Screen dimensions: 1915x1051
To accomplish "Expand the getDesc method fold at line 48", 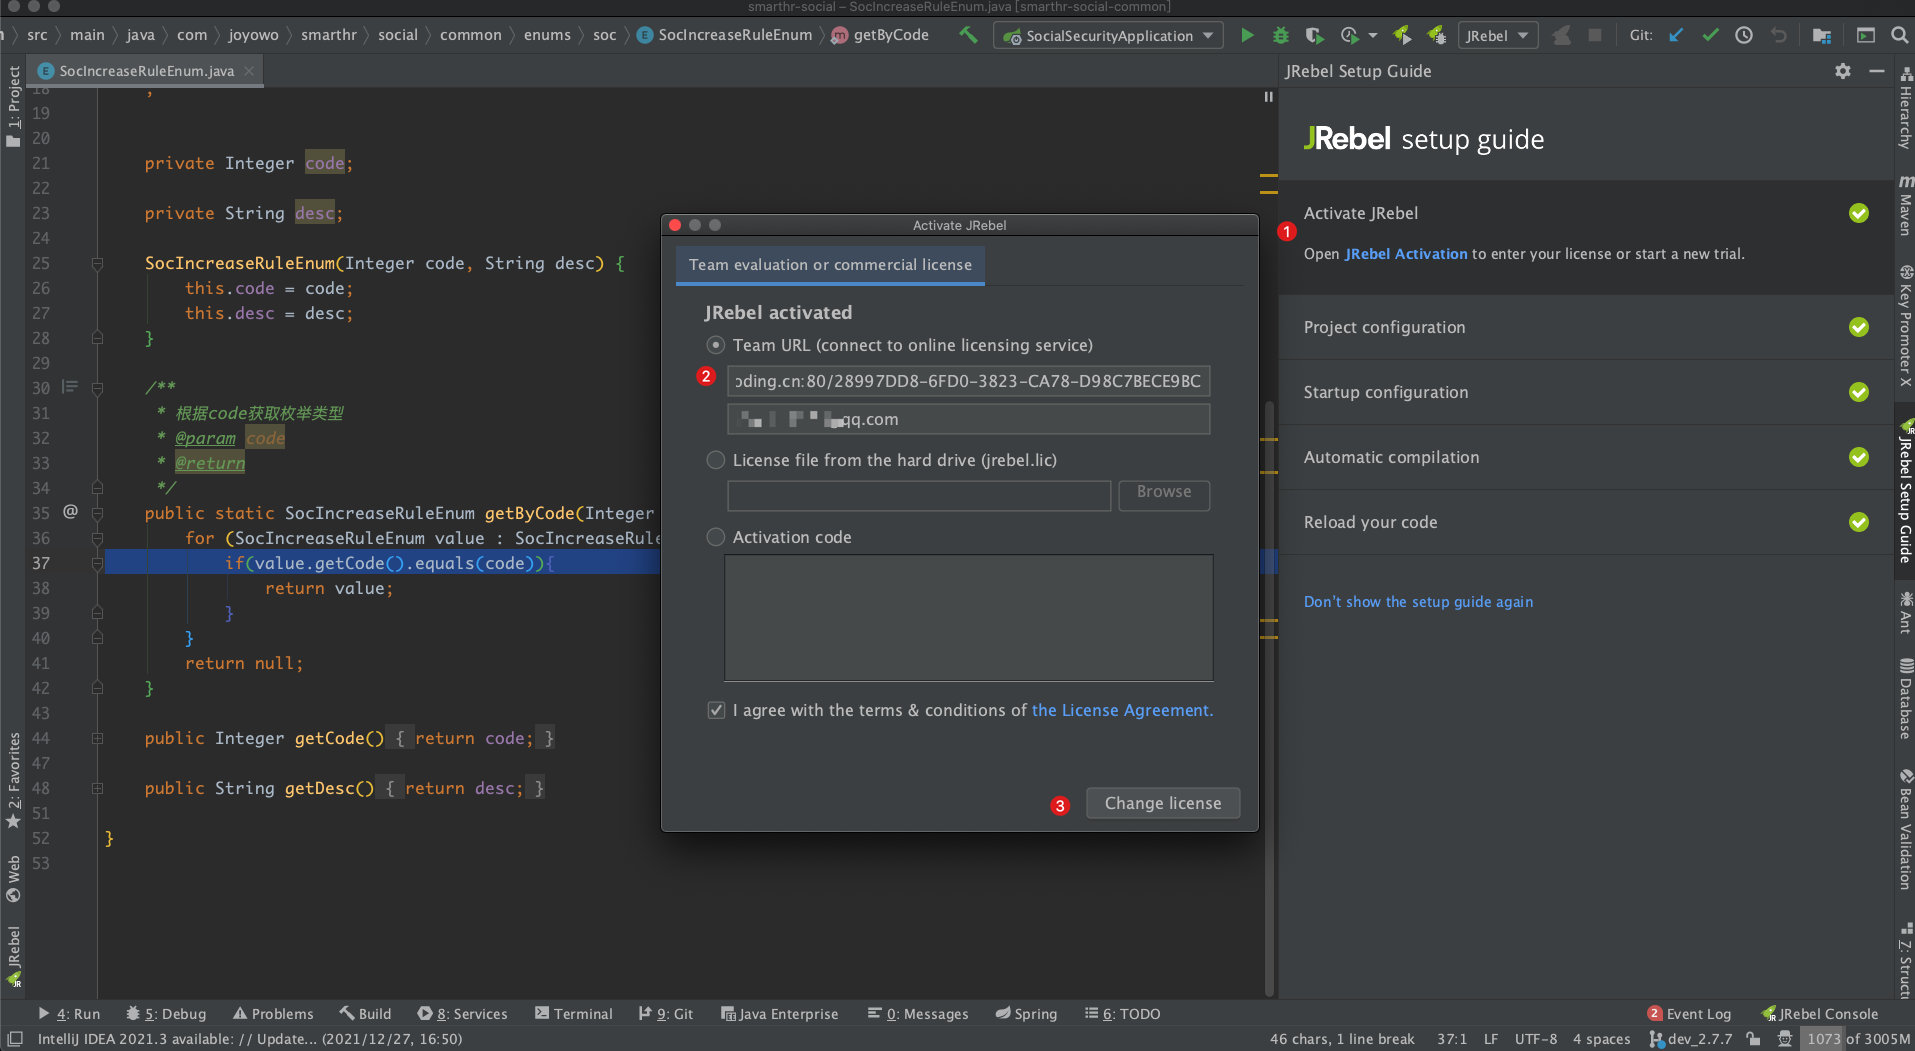I will [97, 788].
